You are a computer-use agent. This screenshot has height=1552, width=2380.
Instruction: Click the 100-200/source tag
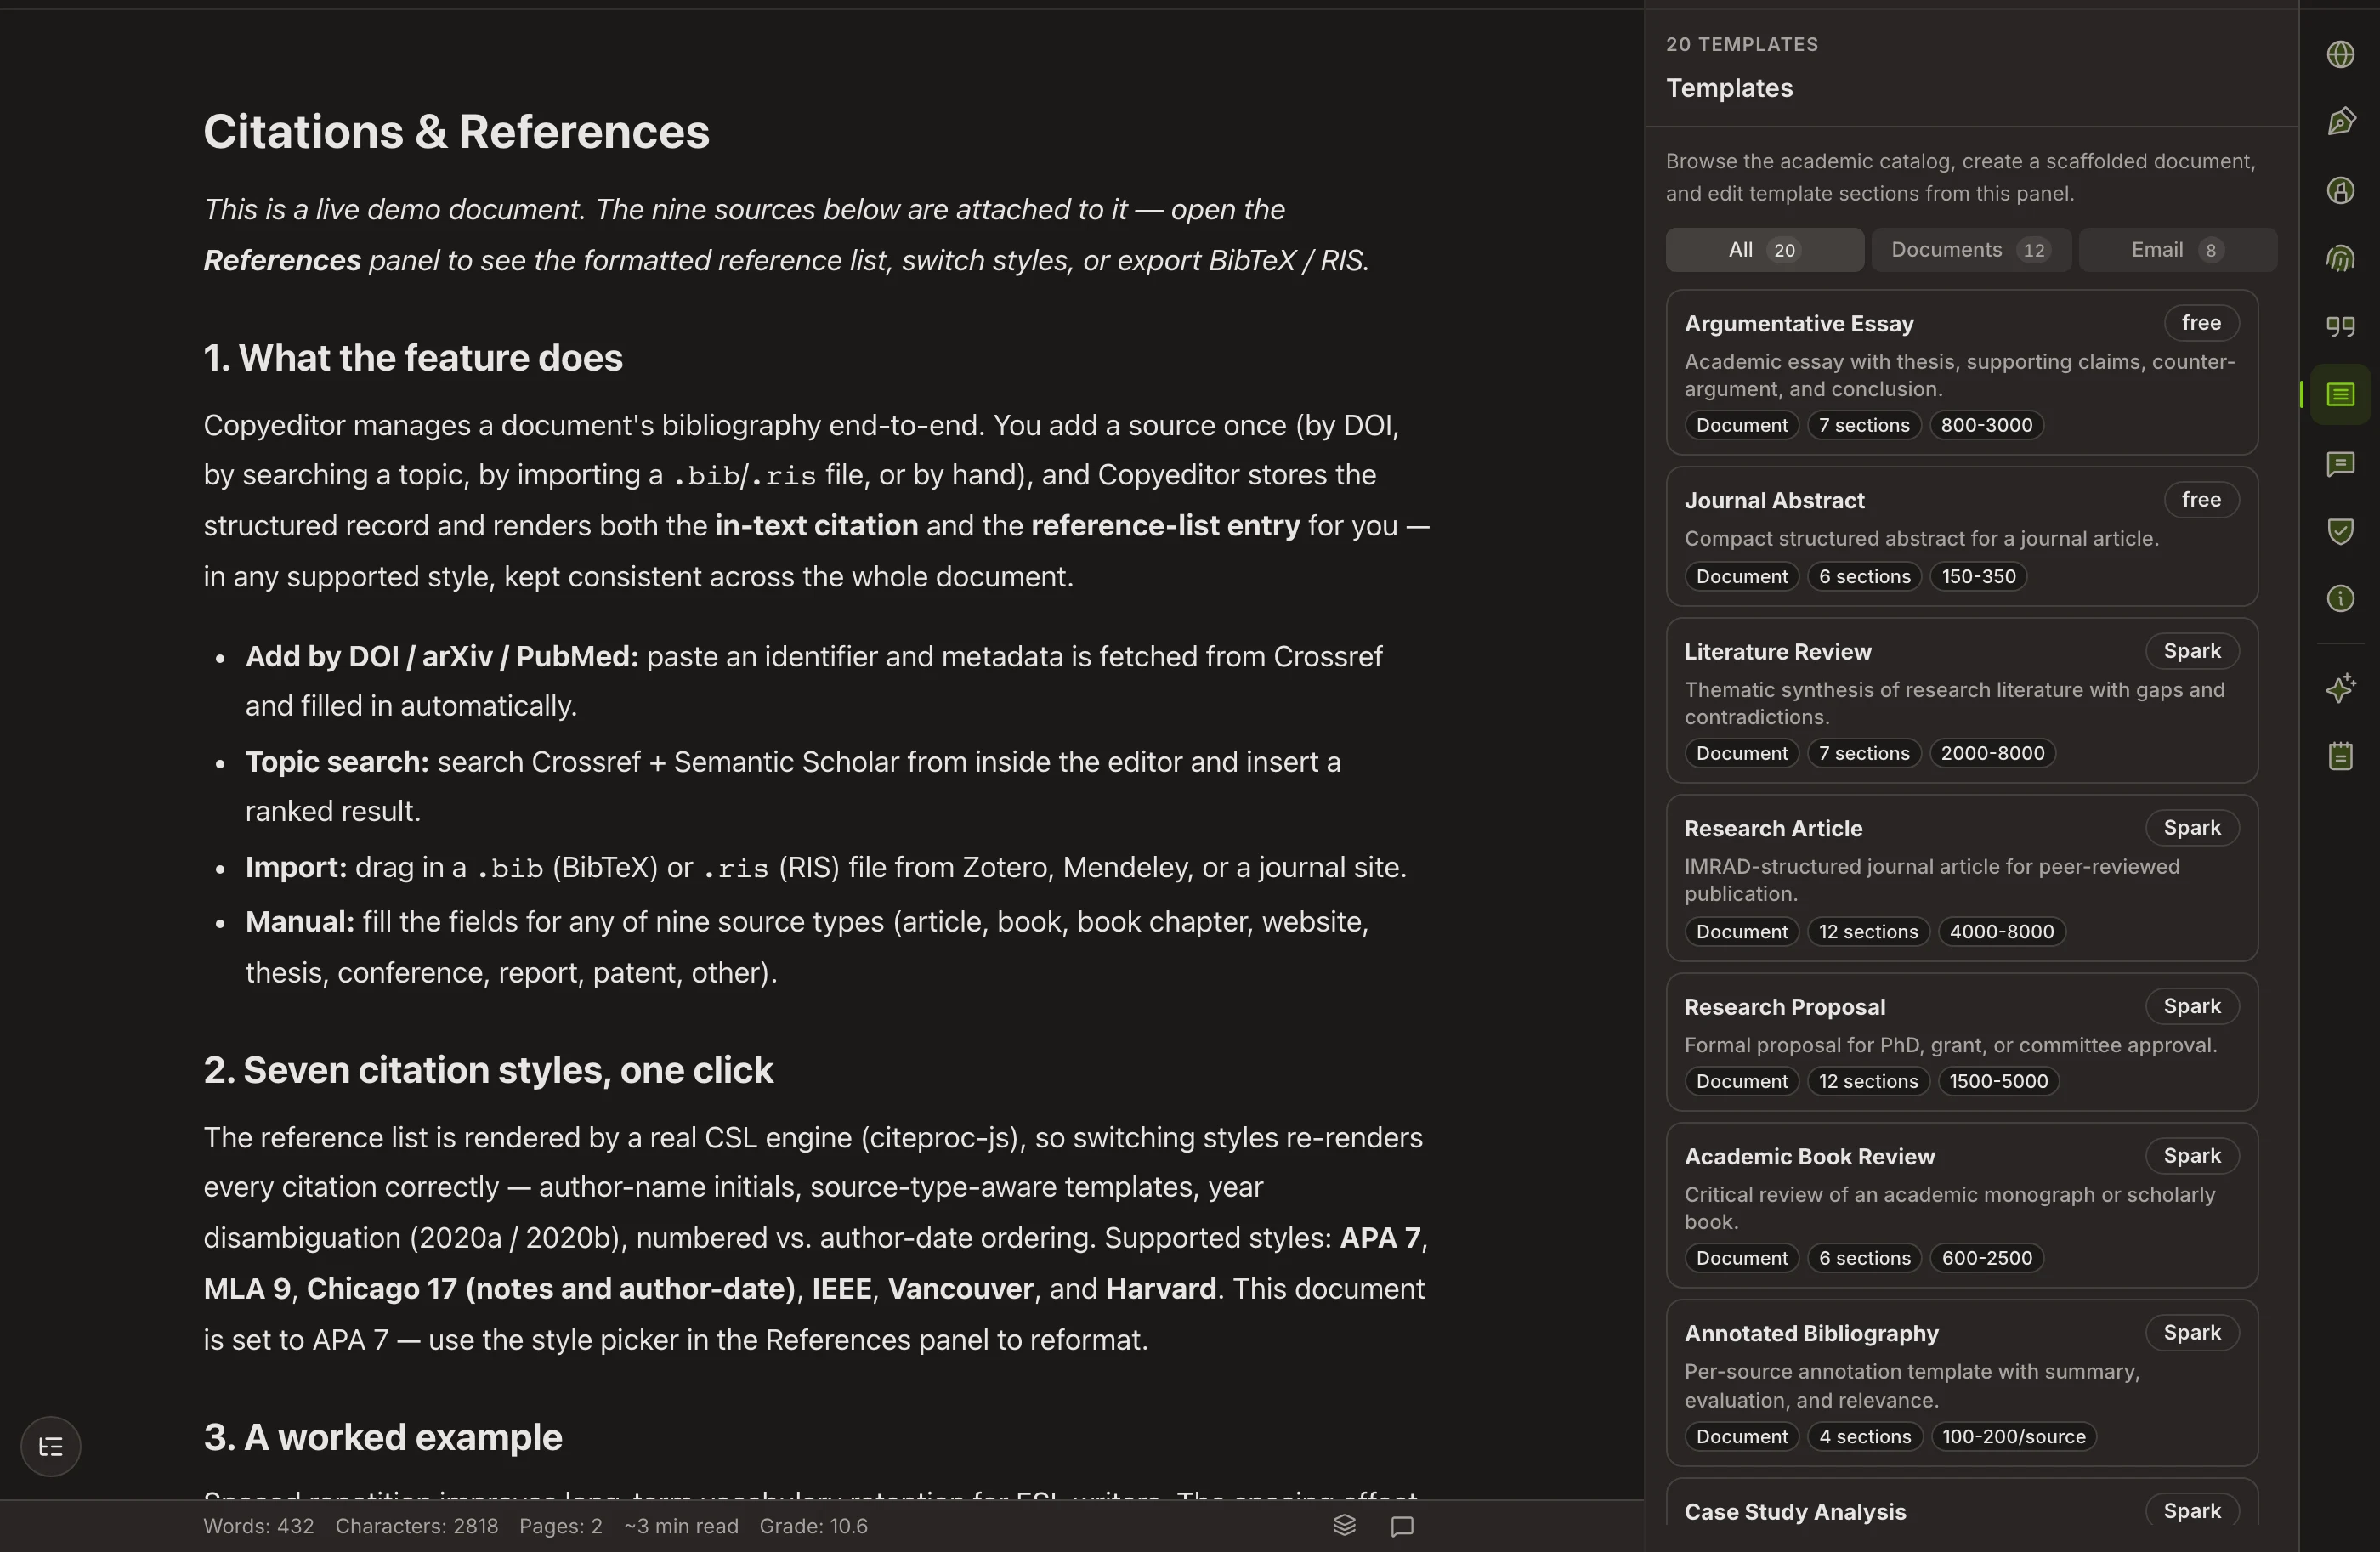click(2013, 1436)
